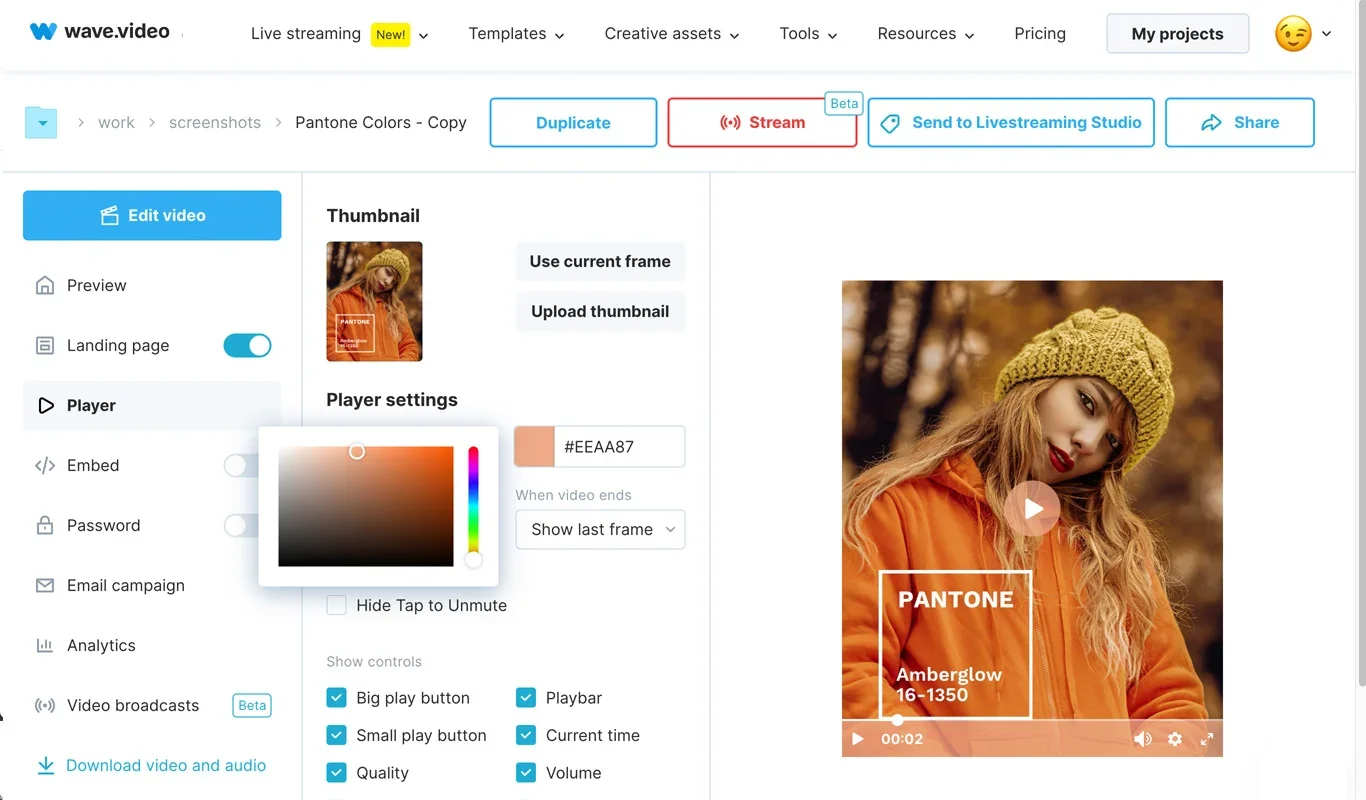1366x800 pixels.
Task: Uncheck the Quality checkbox
Action: point(337,773)
